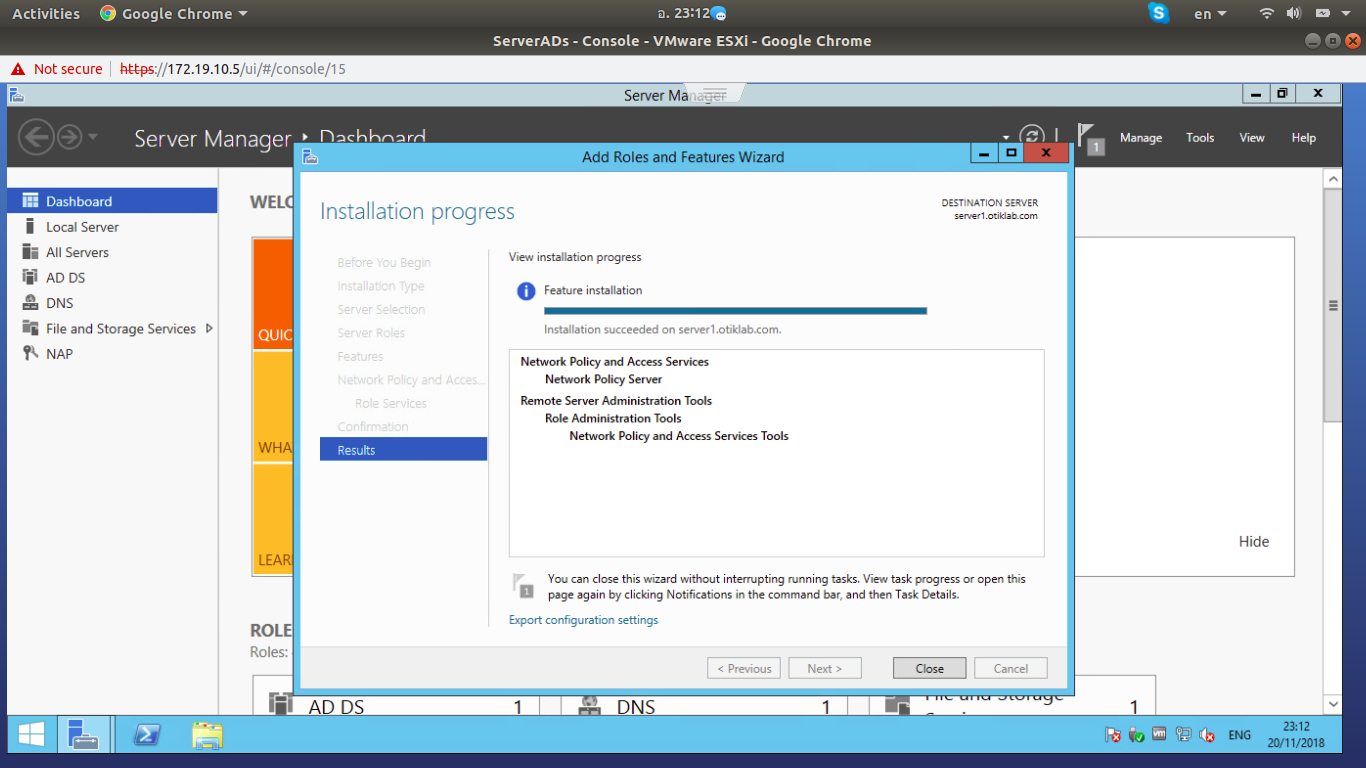Refresh the Server Manager dashboard

coord(1032,137)
